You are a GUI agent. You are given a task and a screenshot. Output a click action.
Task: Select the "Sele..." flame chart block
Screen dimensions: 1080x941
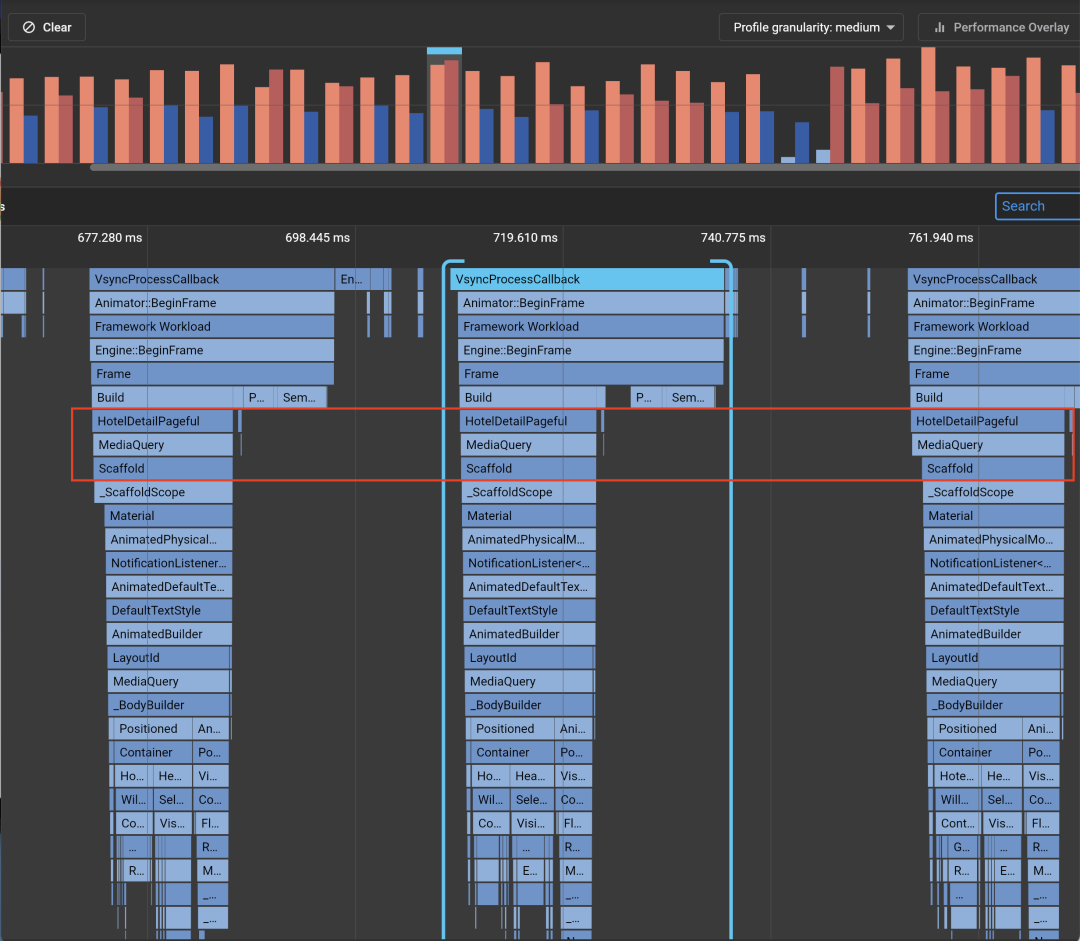[529, 800]
